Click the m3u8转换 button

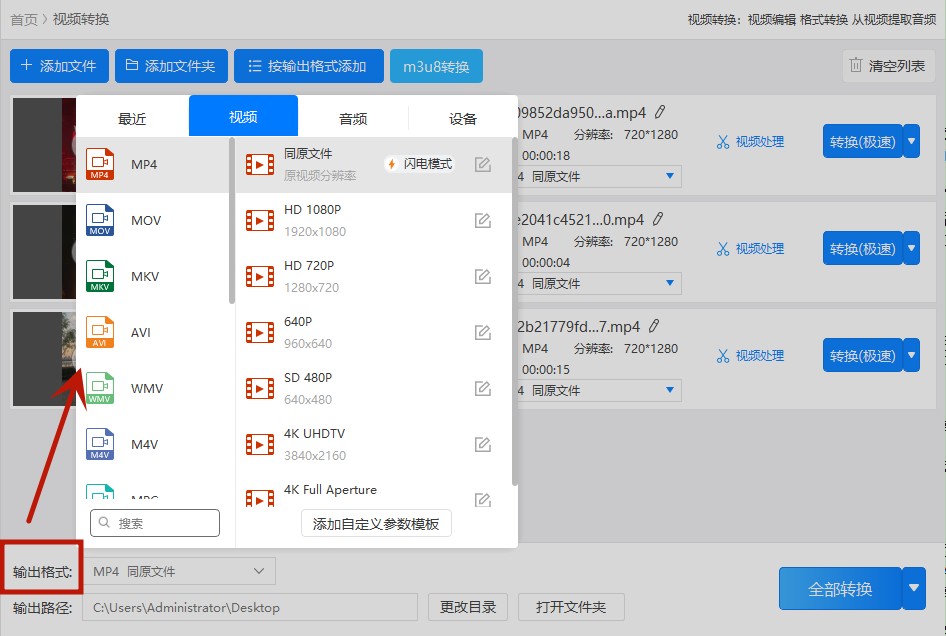[x=436, y=66]
